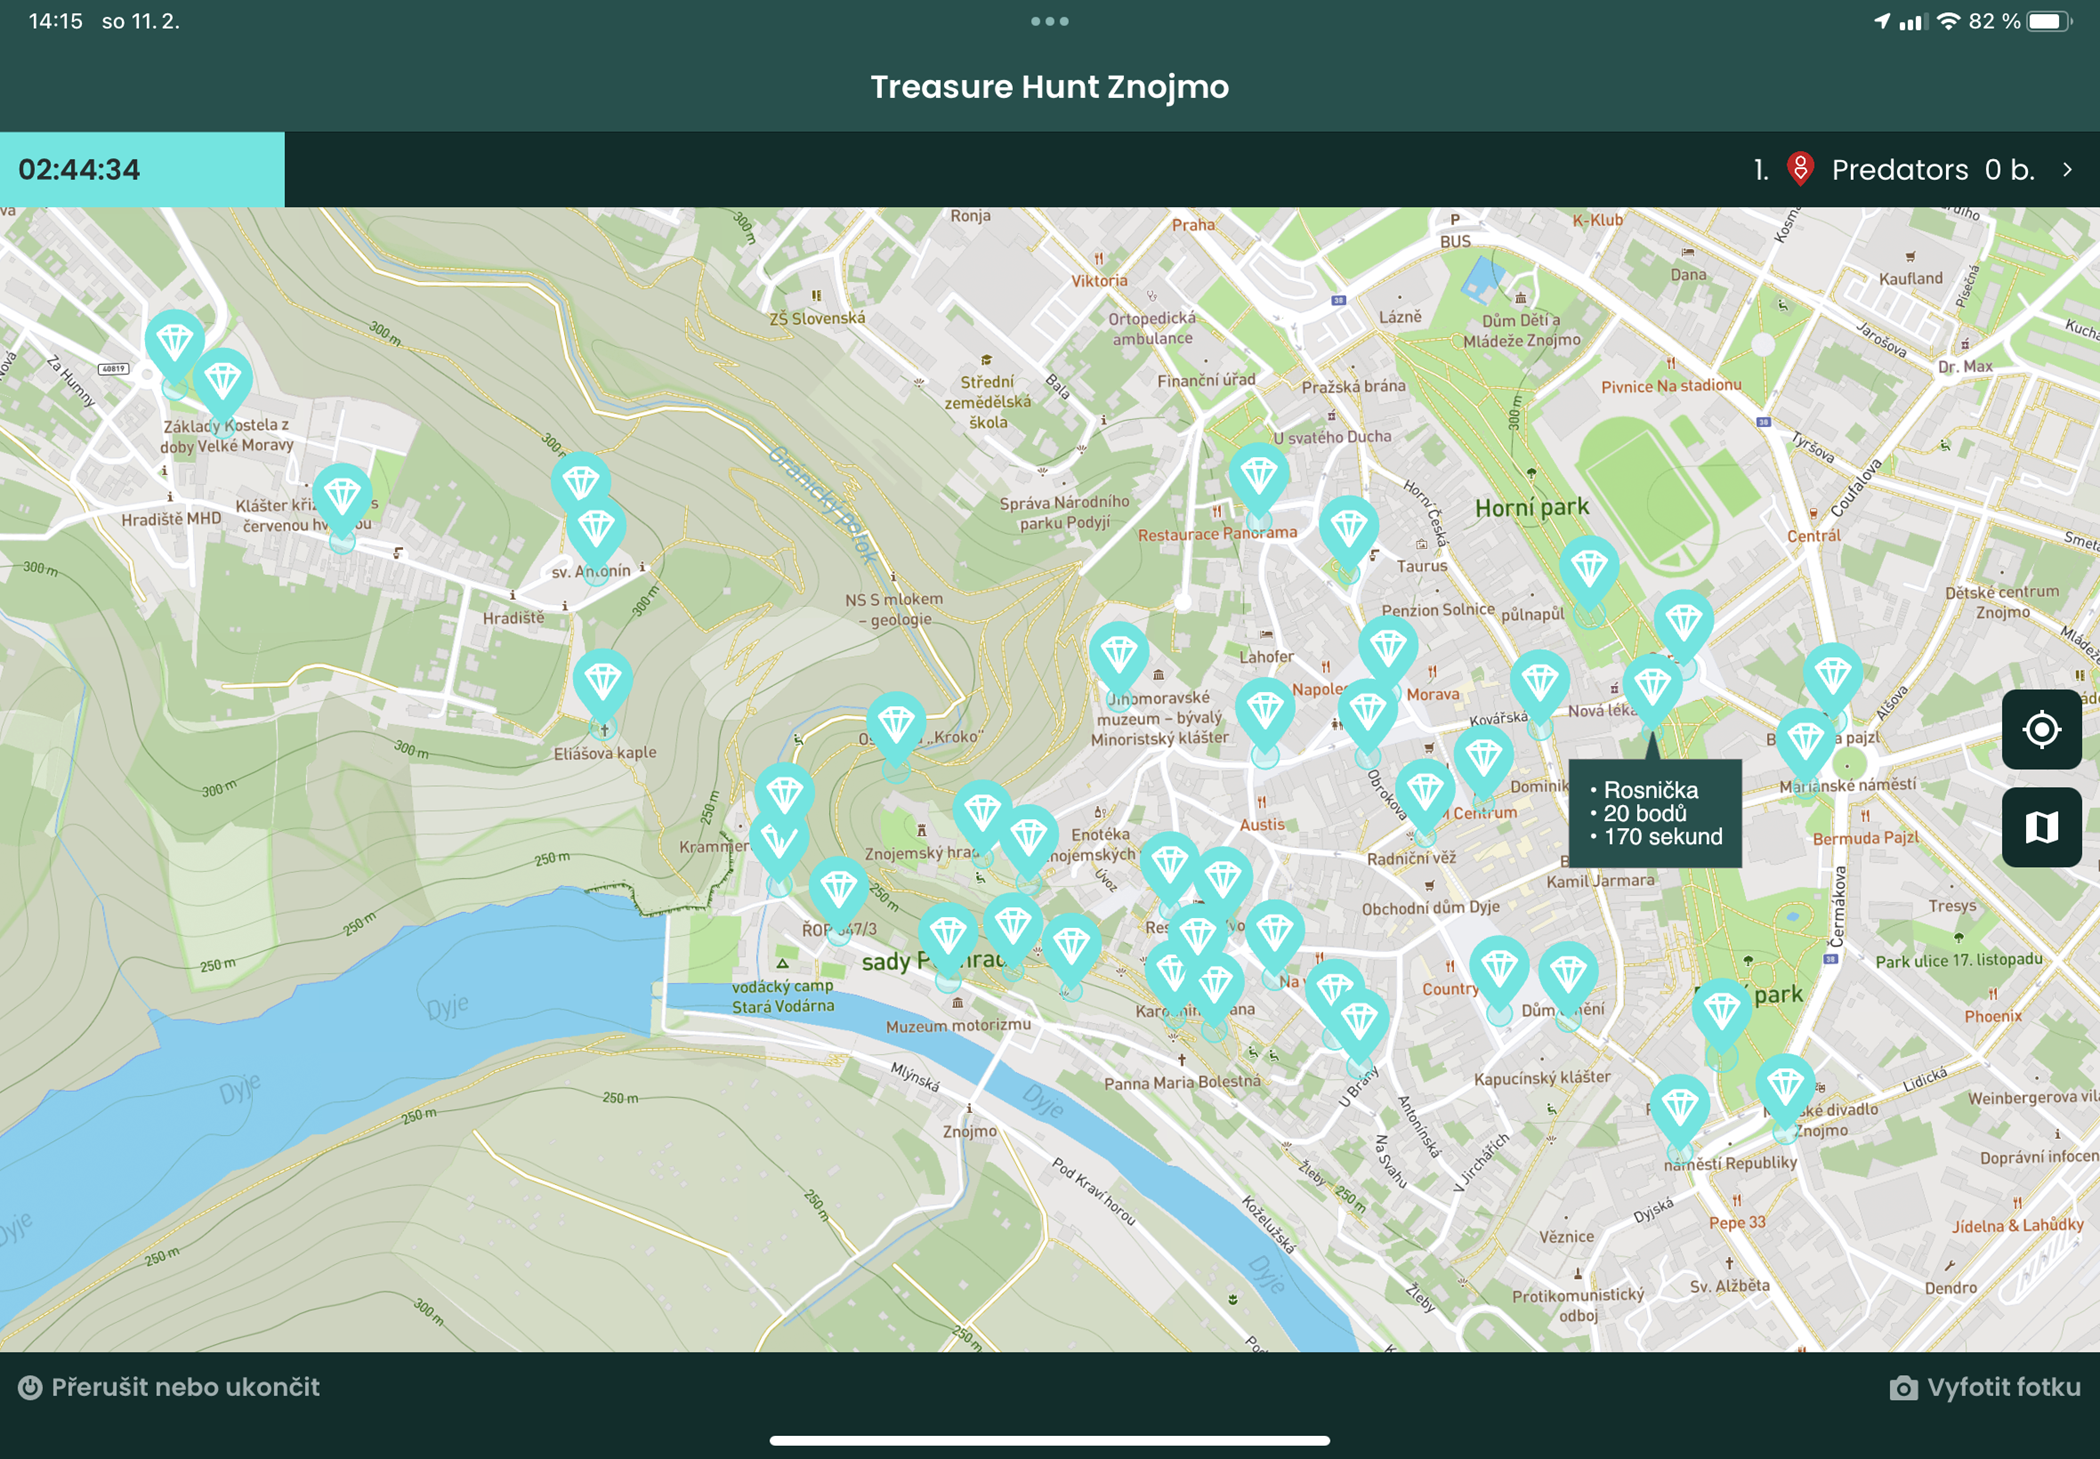
Task: Tap the Horní park map label
Action: 1532,508
